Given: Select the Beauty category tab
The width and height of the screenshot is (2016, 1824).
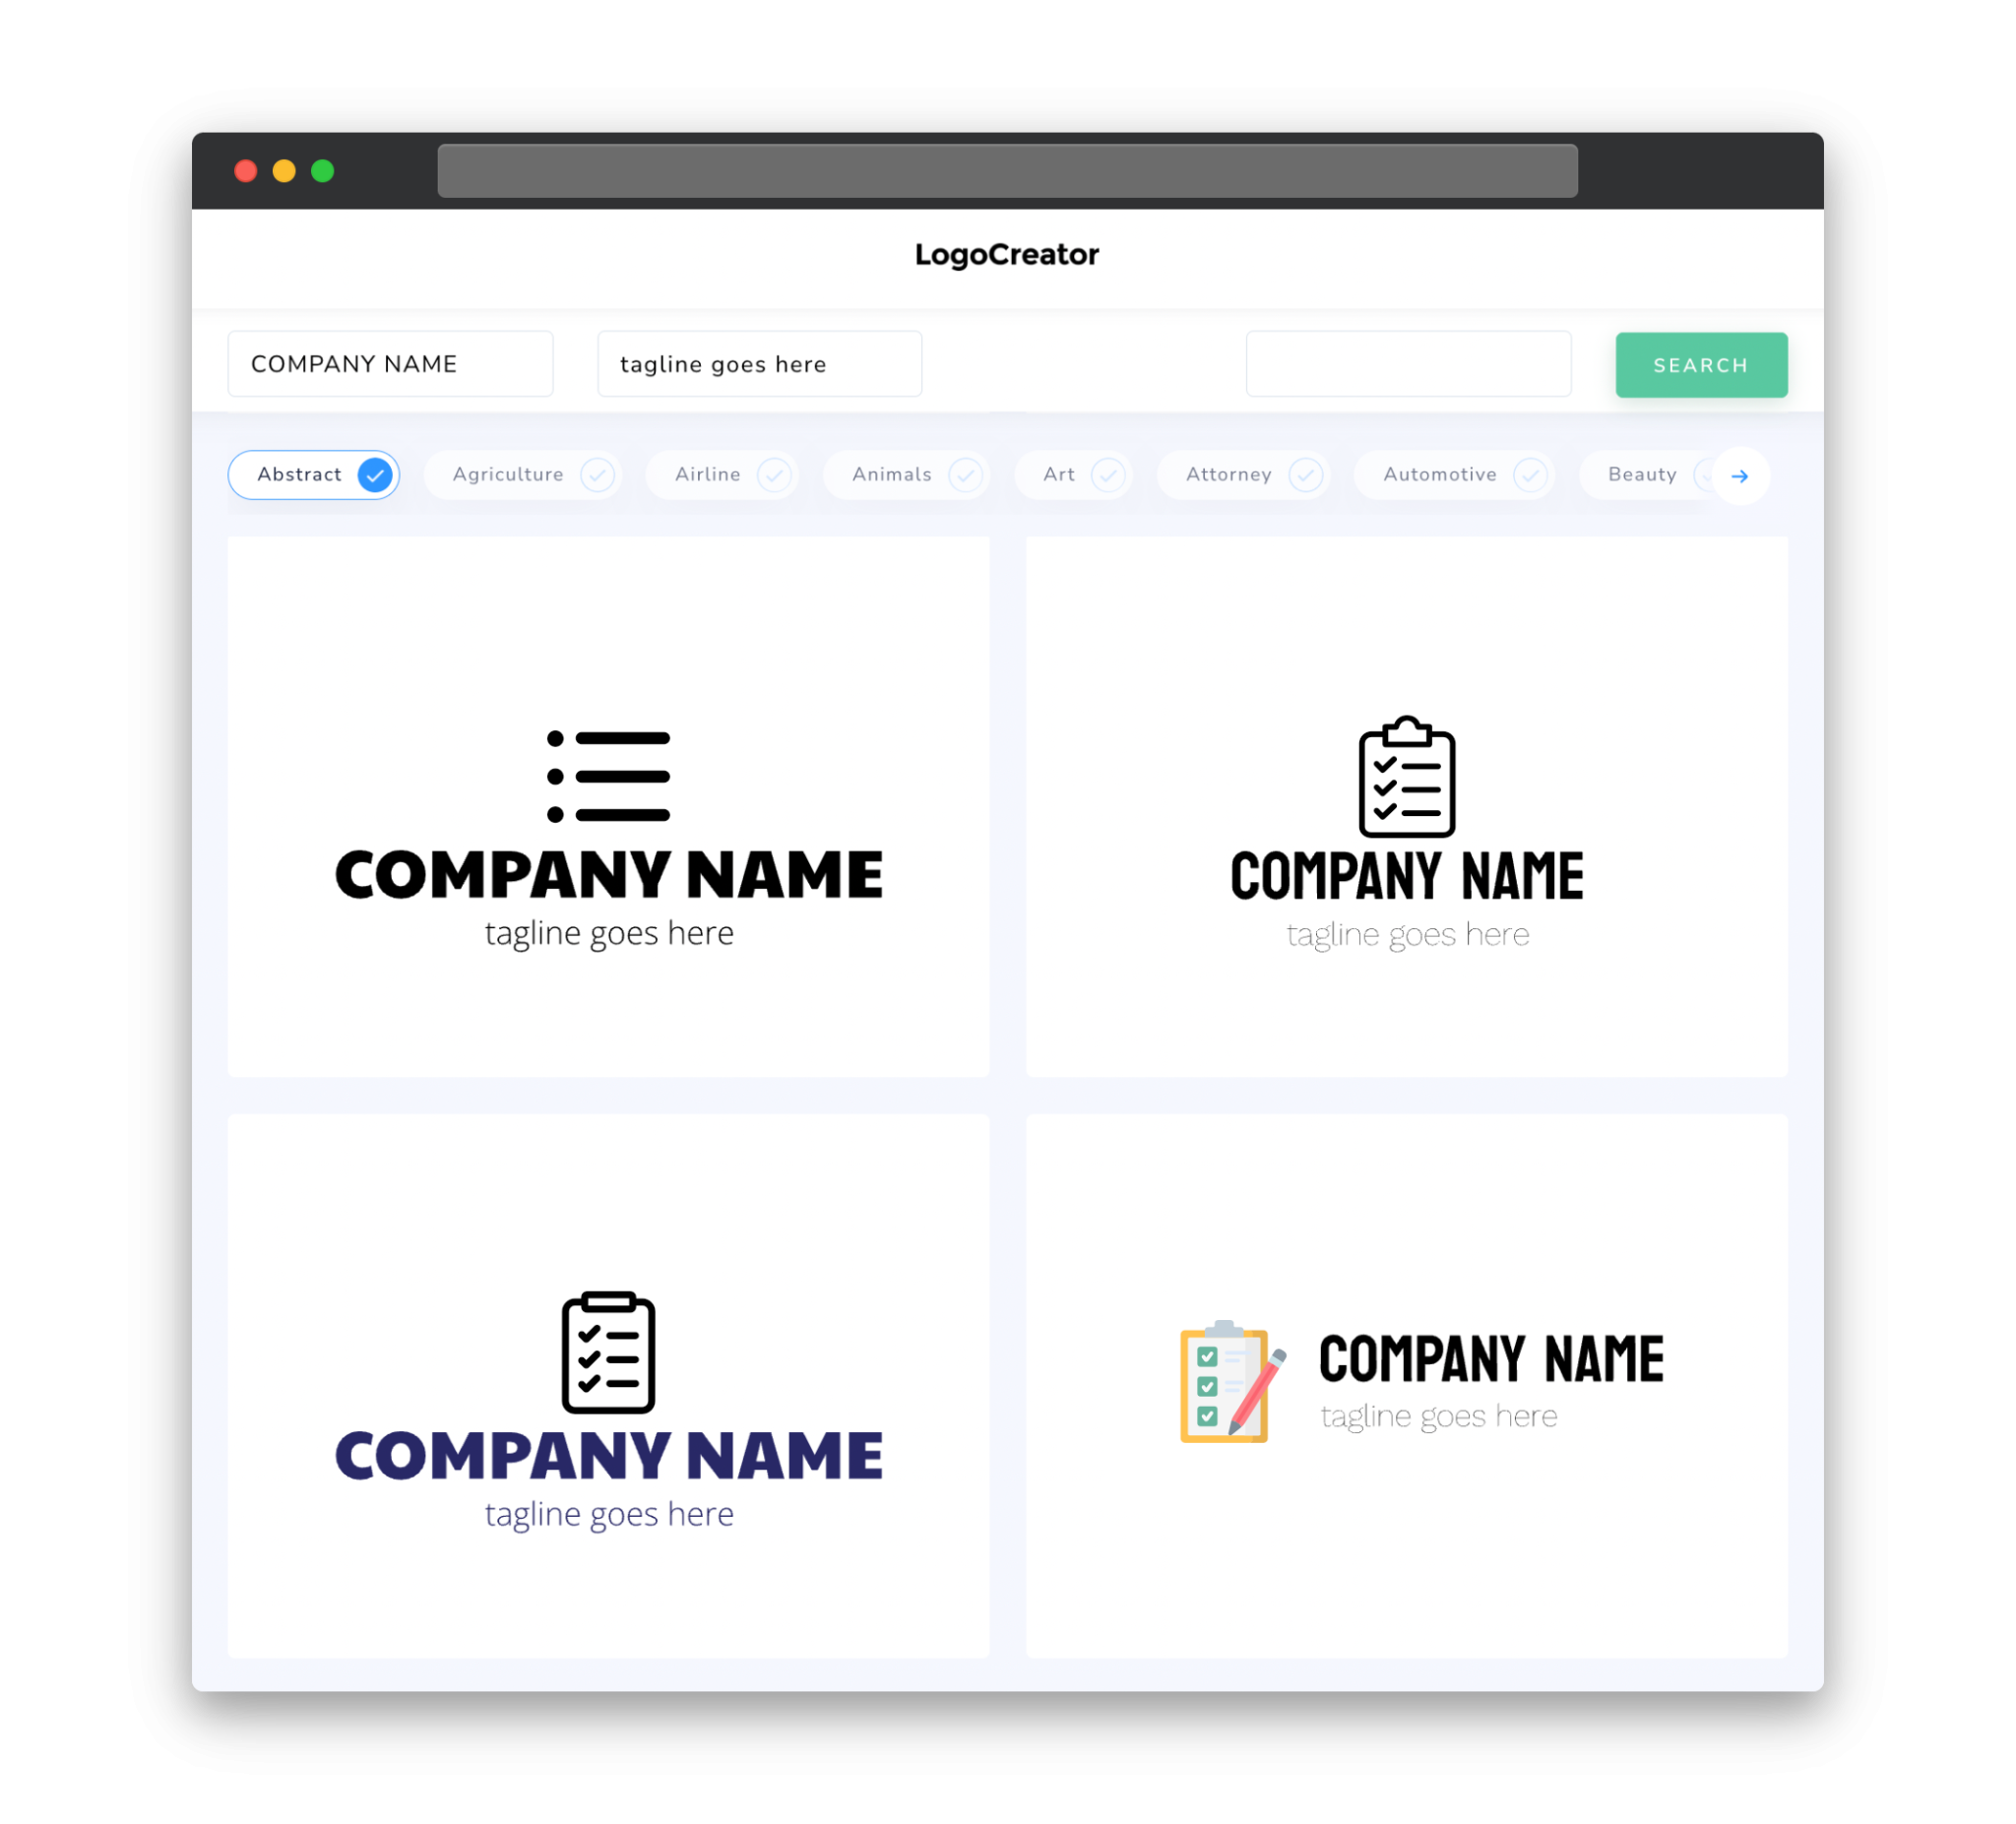Looking at the screenshot, I should point(1644,474).
